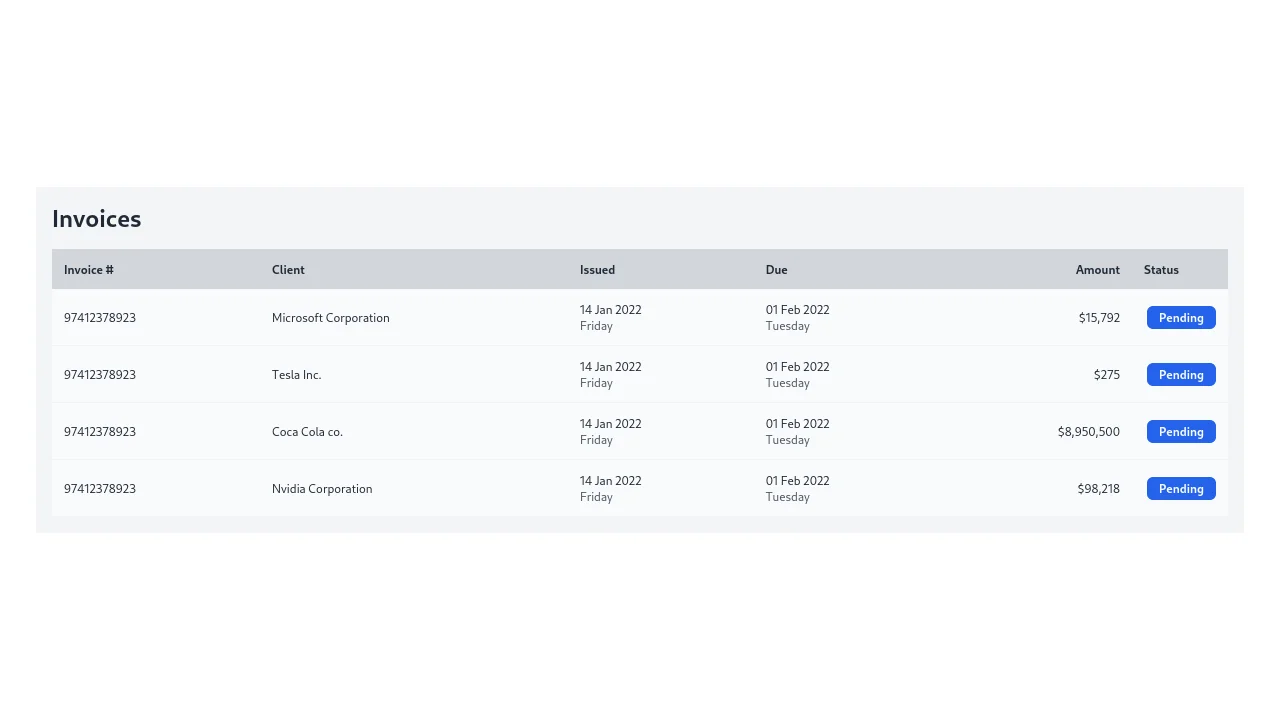Choose the Nvidia Corporation client cell

(x=322, y=489)
